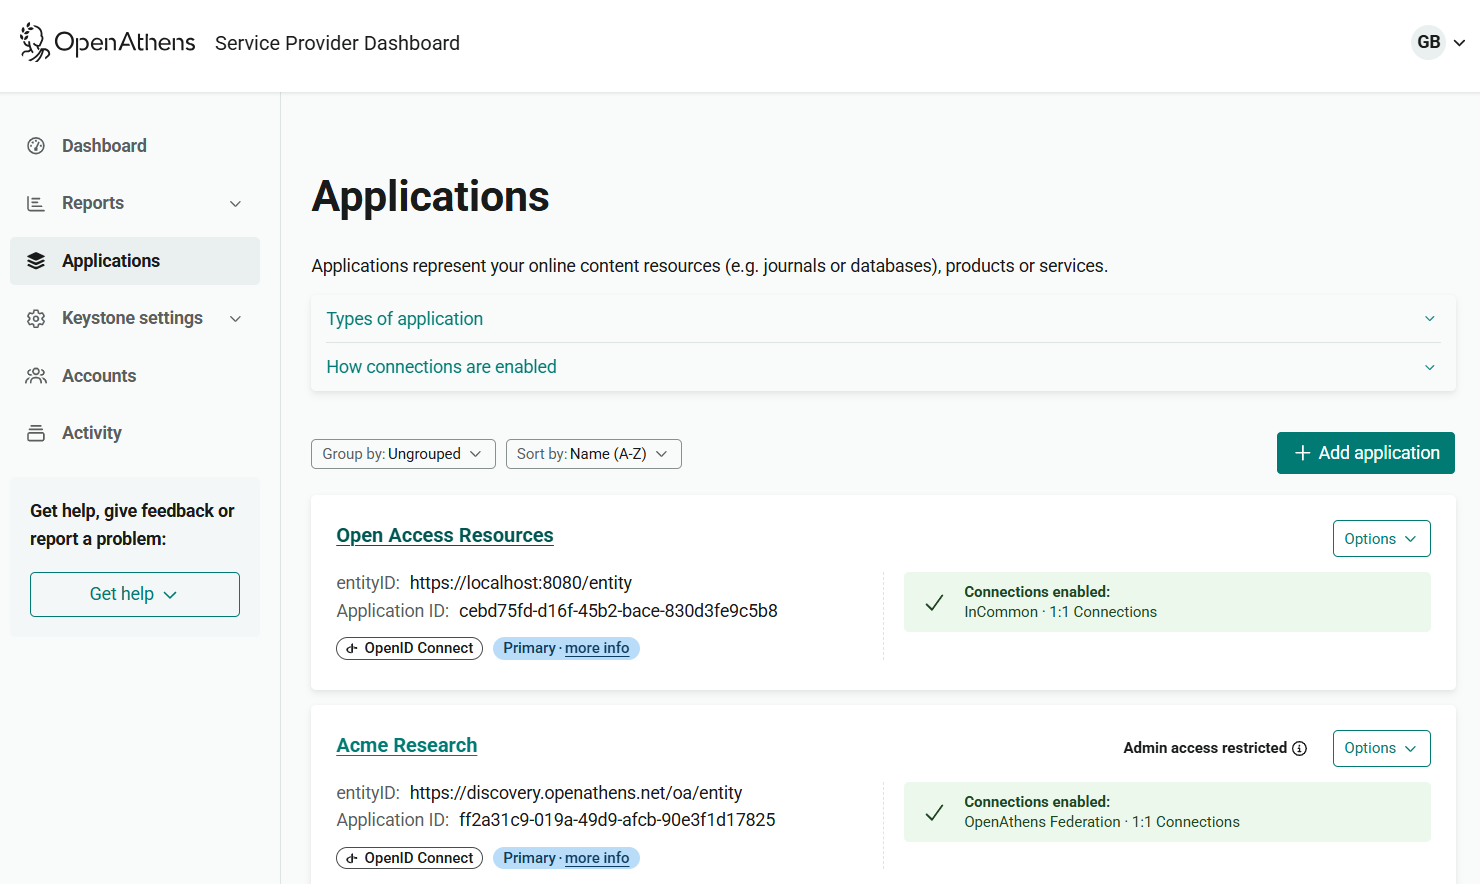The width and height of the screenshot is (1480, 884).
Task: Click the Dashboard gauge icon in sidebar
Action: tap(36, 146)
